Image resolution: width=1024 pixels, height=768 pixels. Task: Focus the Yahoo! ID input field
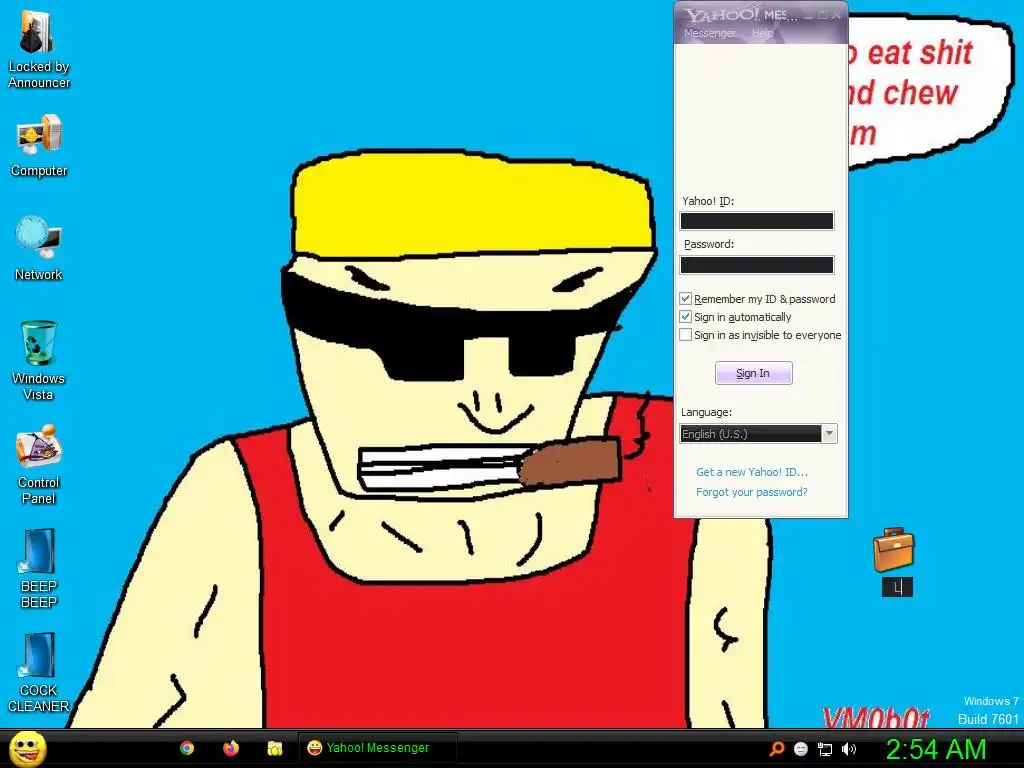pyautogui.click(x=757, y=221)
